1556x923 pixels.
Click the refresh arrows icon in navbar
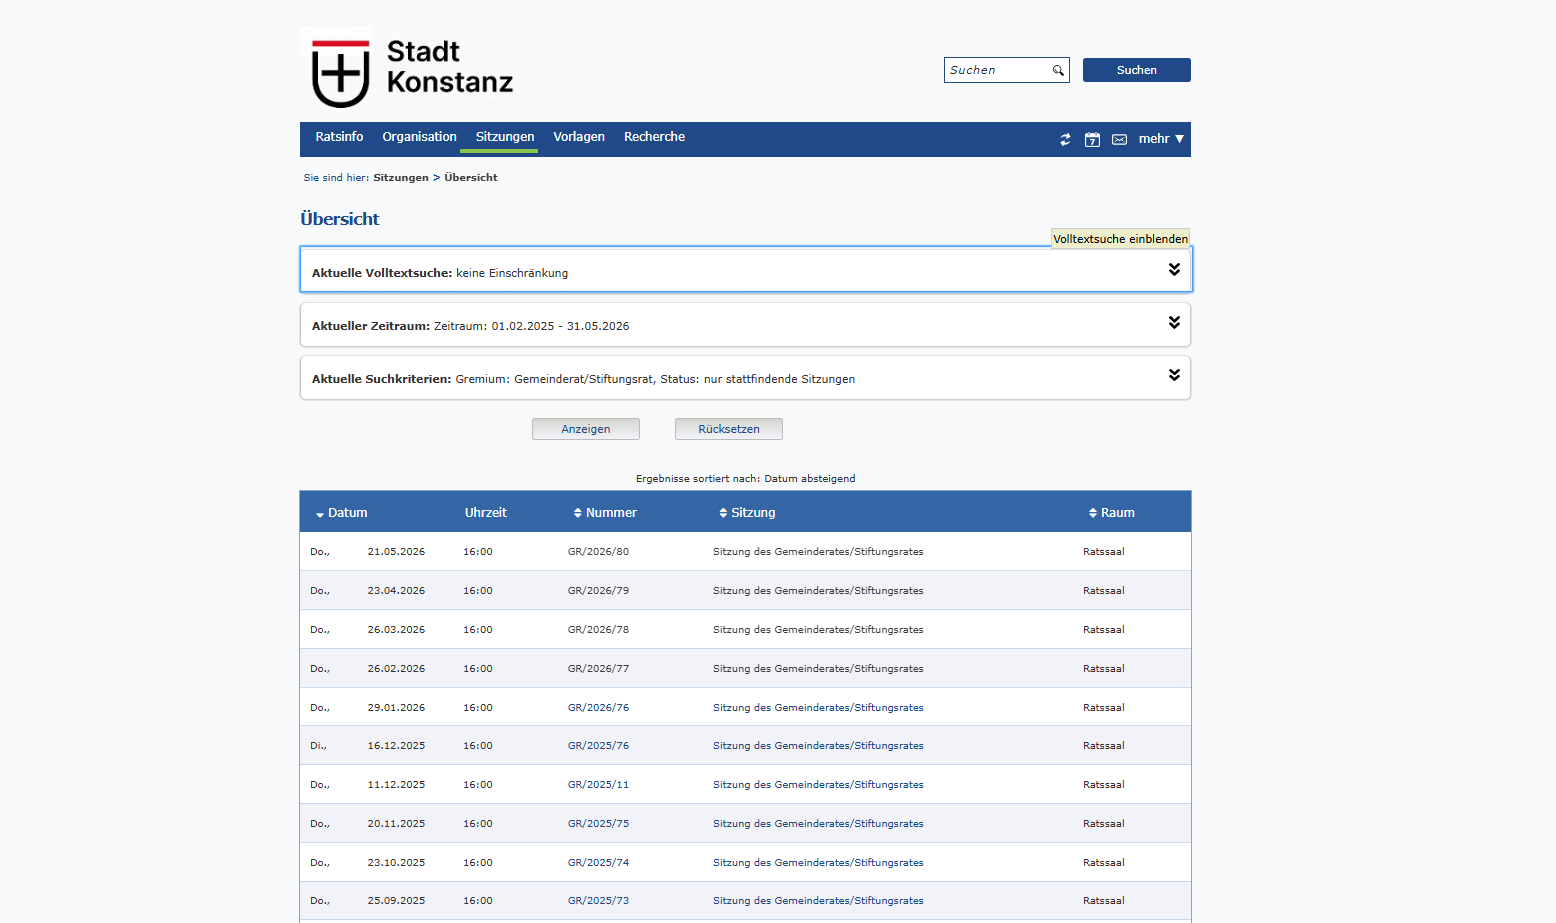pos(1065,140)
